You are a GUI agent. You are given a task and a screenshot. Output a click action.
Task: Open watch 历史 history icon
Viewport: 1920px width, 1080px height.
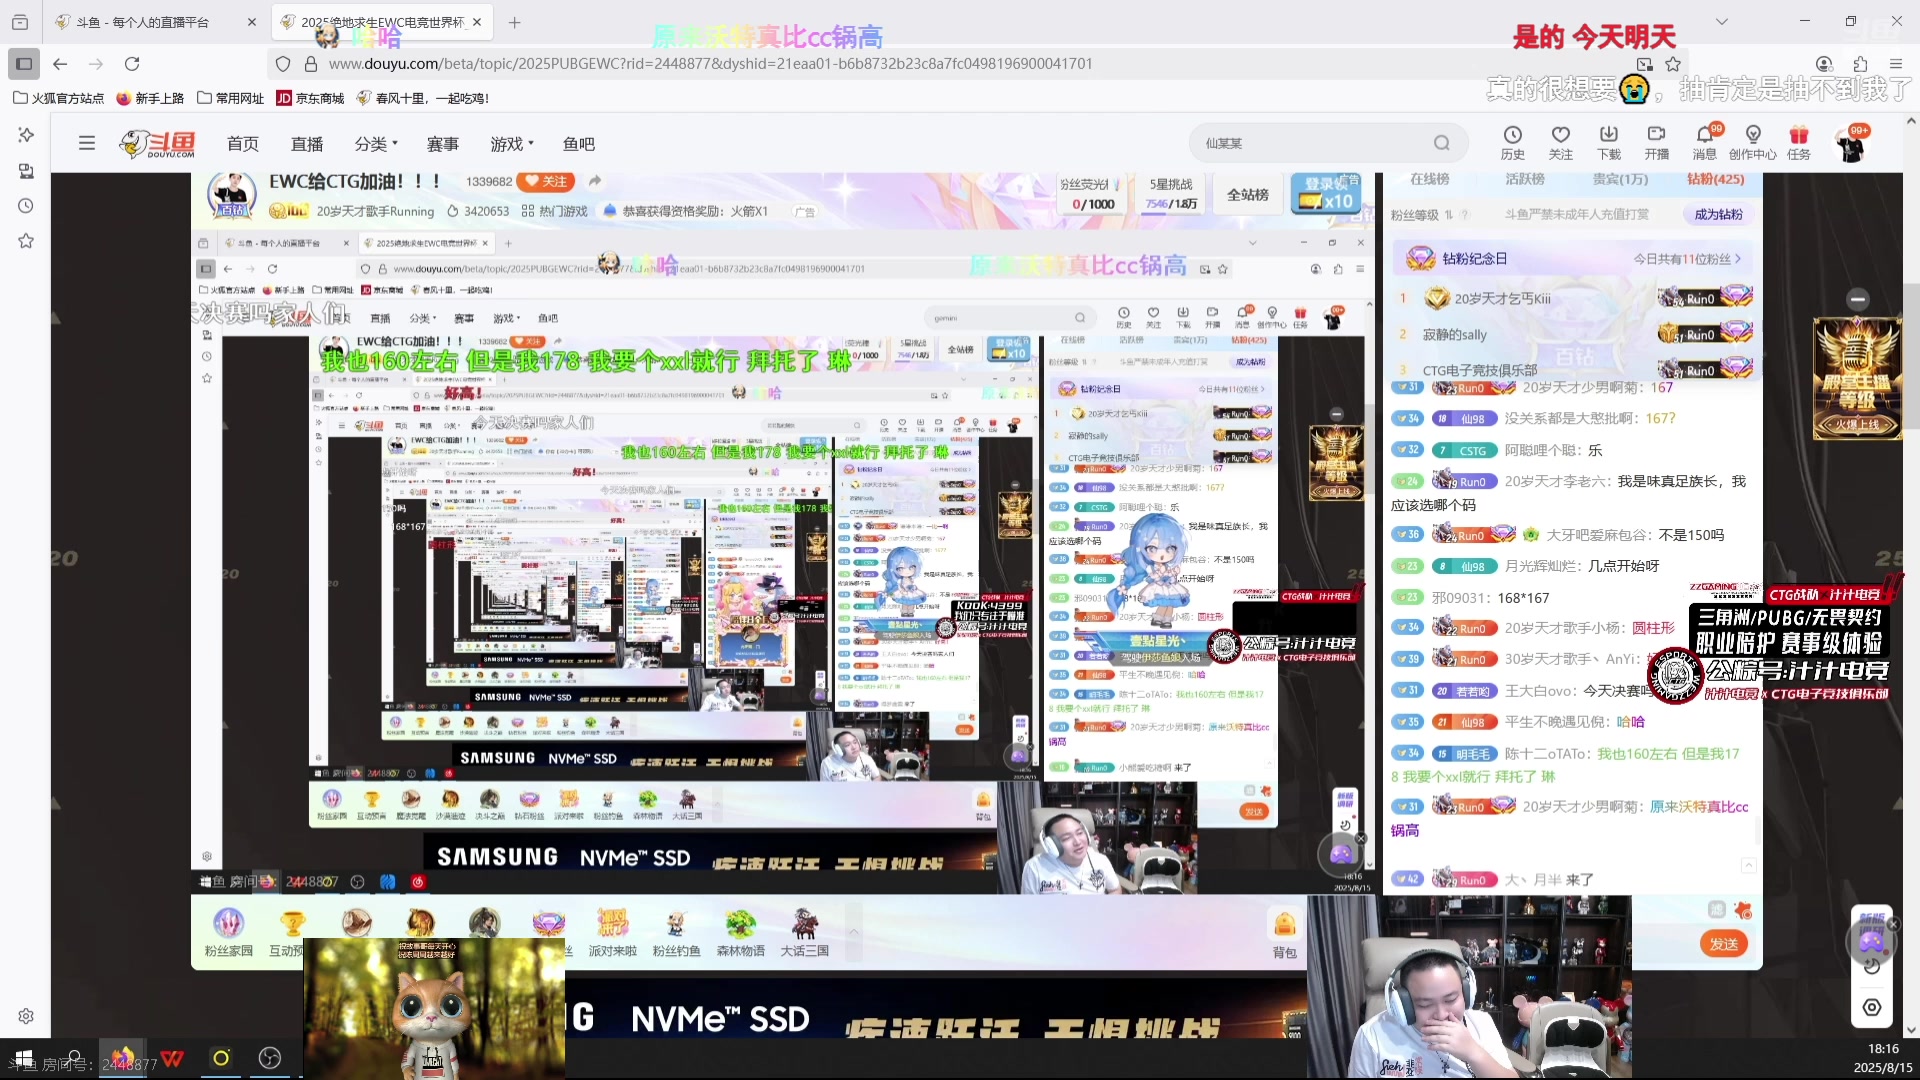(x=1512, y=143)
